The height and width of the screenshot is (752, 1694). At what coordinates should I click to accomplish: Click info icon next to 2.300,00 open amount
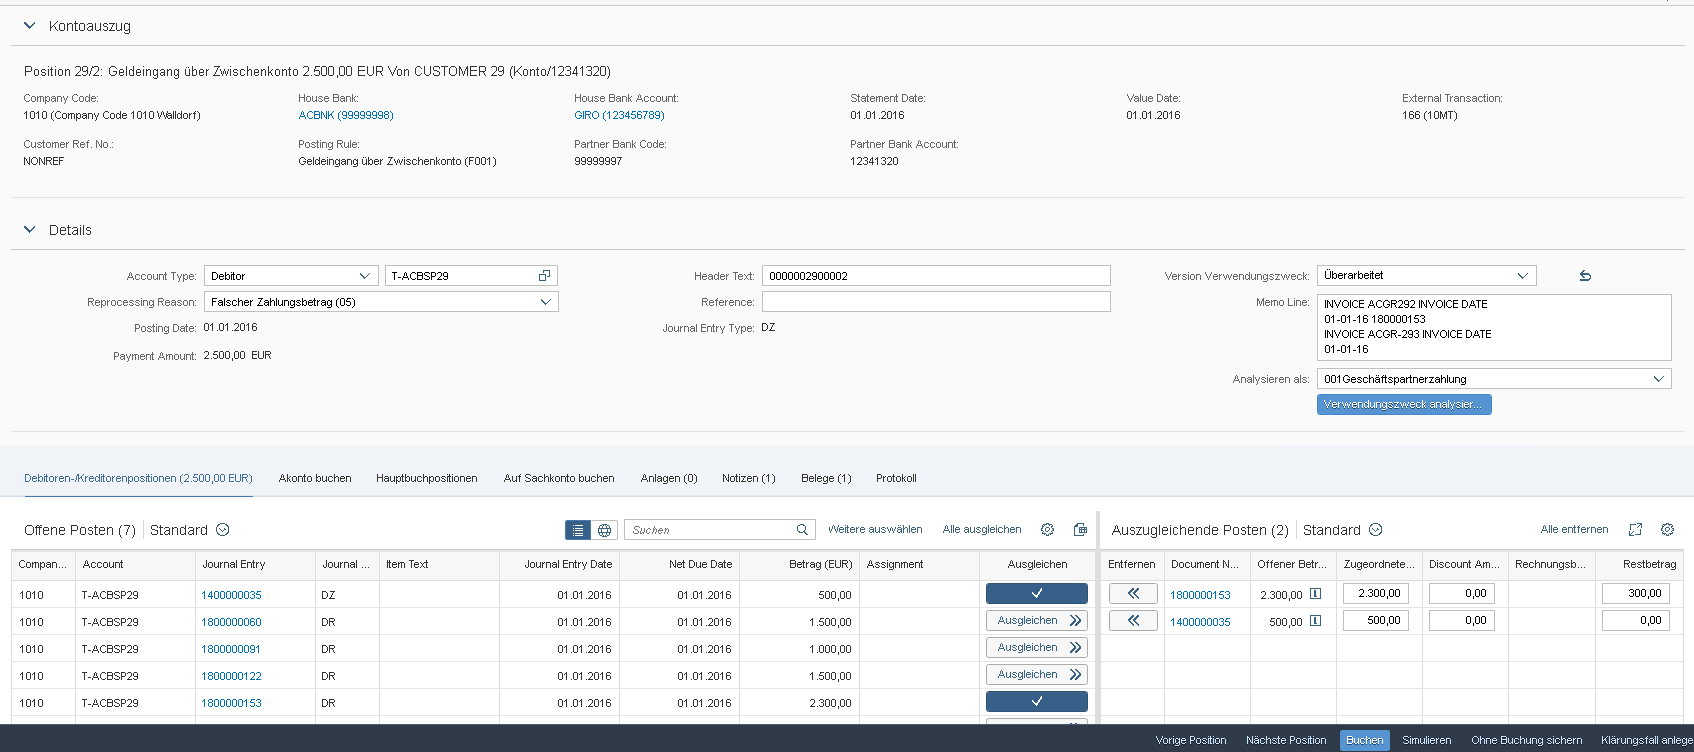[x=1316, y=594]
